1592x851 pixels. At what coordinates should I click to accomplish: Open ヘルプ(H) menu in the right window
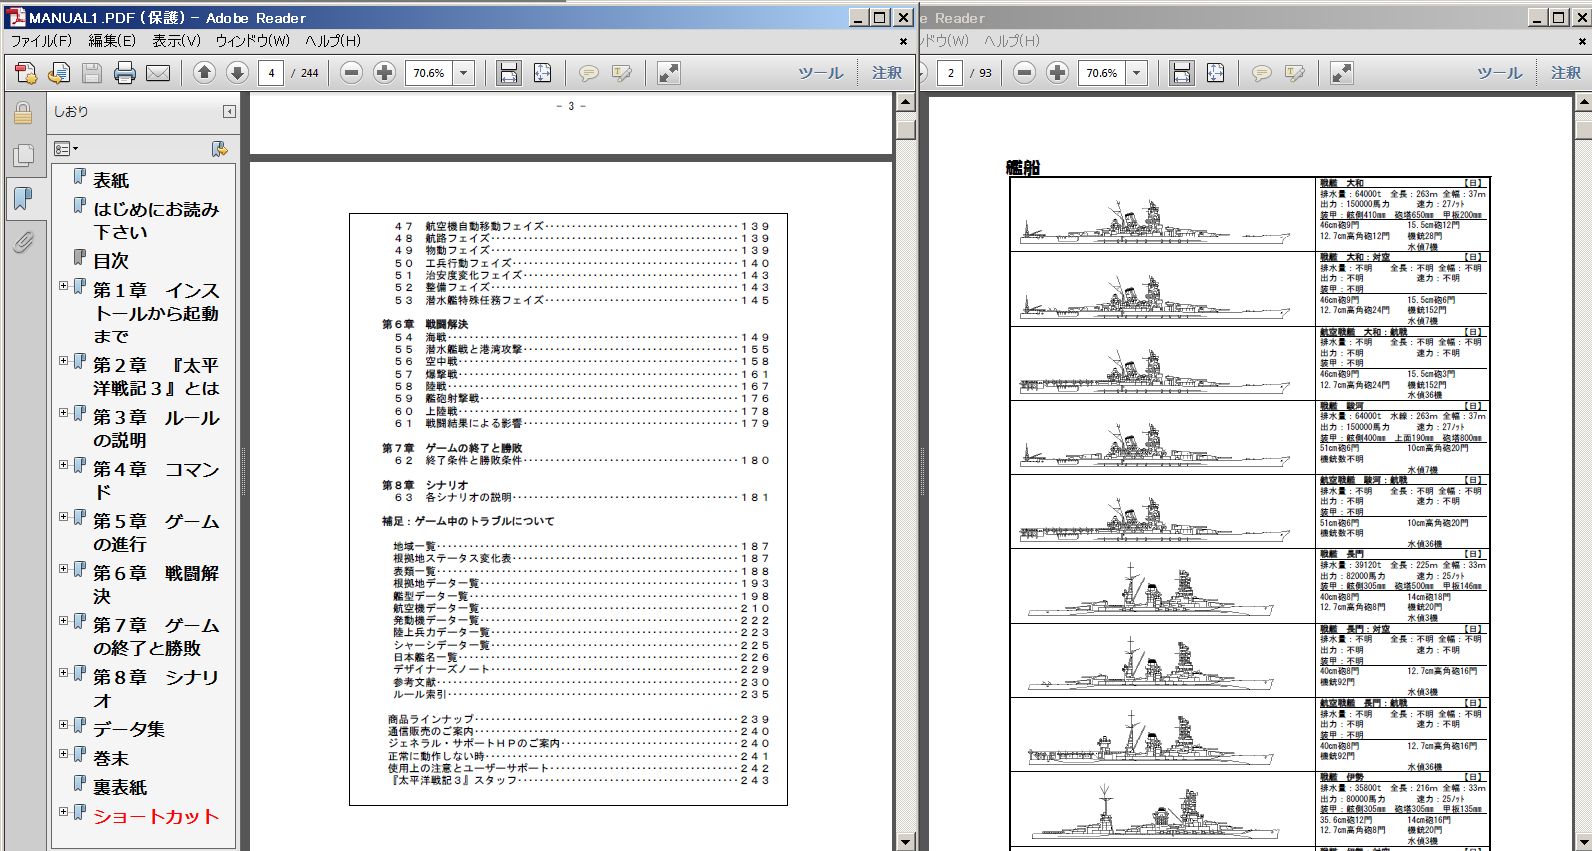pos(1012,41)
